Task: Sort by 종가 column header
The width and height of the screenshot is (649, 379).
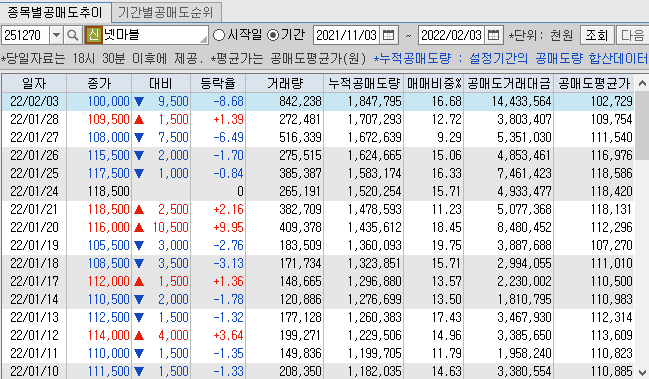Action: click(99, 84)
